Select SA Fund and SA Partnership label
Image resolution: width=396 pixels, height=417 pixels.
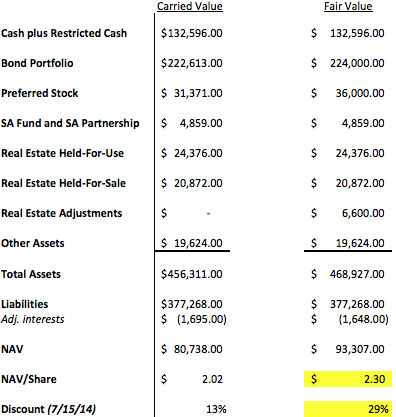click(x=70, y=123)
